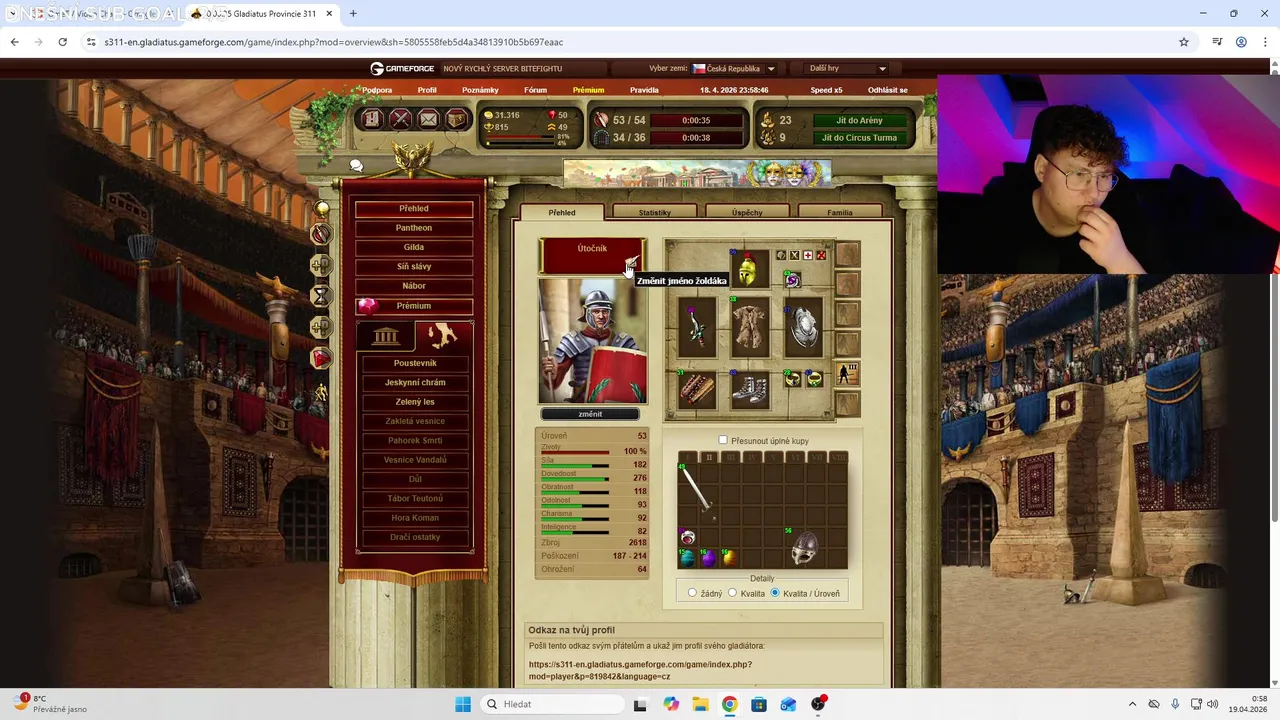This screenshot has height=720, width=1280.
Task: Click the Odhlásit se logout link
Action: pyautogui.click(x=888, y=90)
